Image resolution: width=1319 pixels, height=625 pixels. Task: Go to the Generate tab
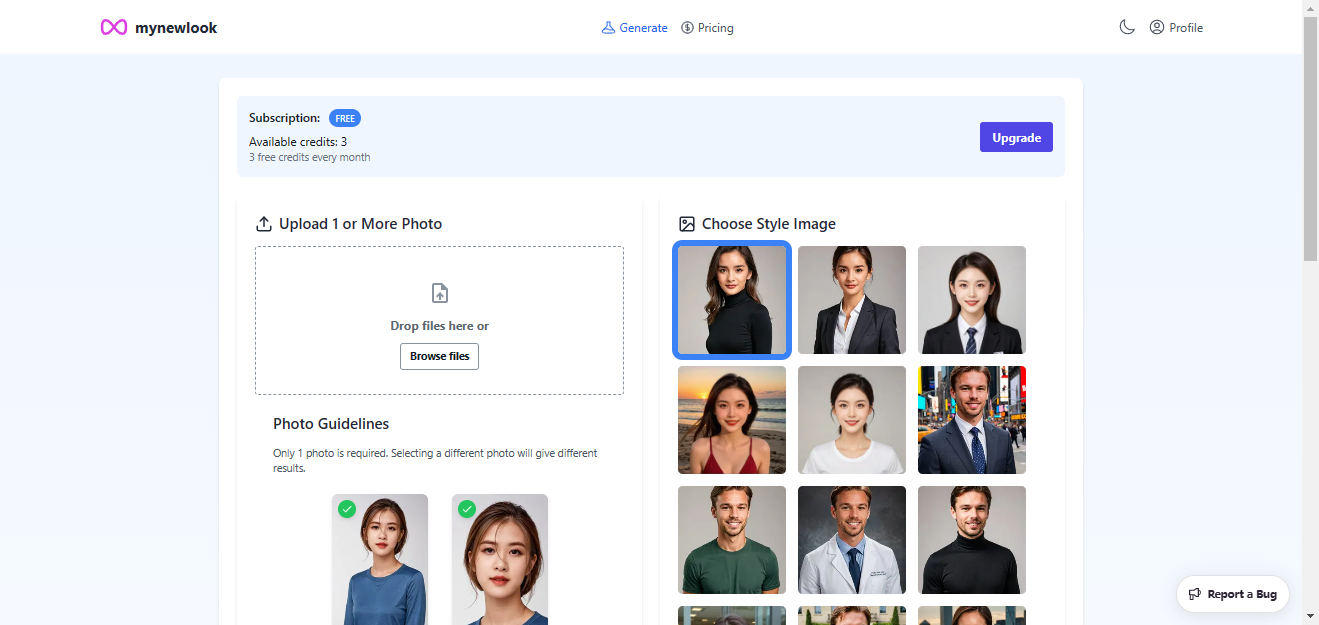634,28
